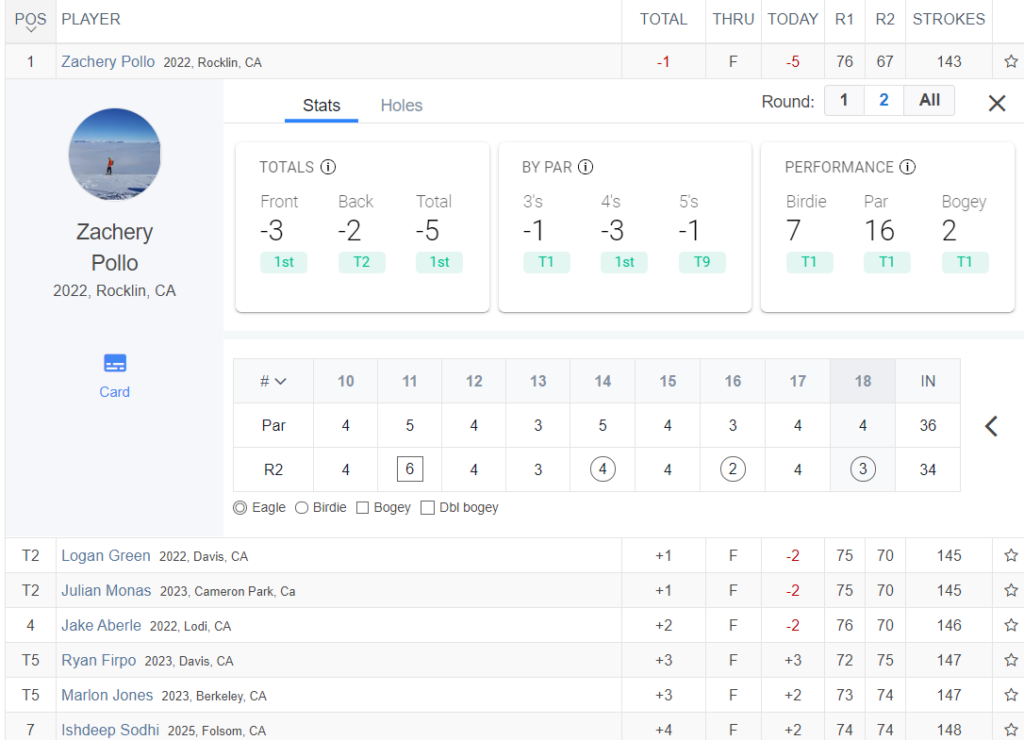Click Zachery Pollo's today score -5

click(x=792, y=61)
